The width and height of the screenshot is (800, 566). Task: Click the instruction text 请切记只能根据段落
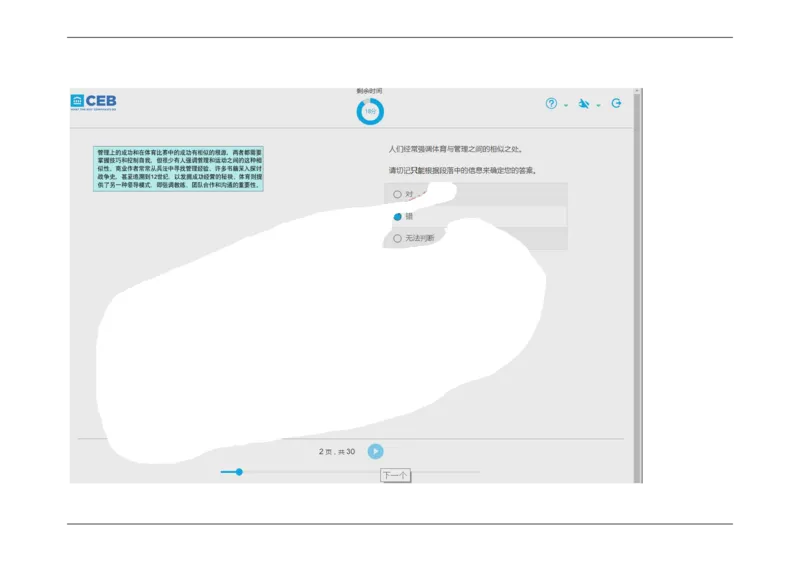pyautogui.click(x=462, y=170)
